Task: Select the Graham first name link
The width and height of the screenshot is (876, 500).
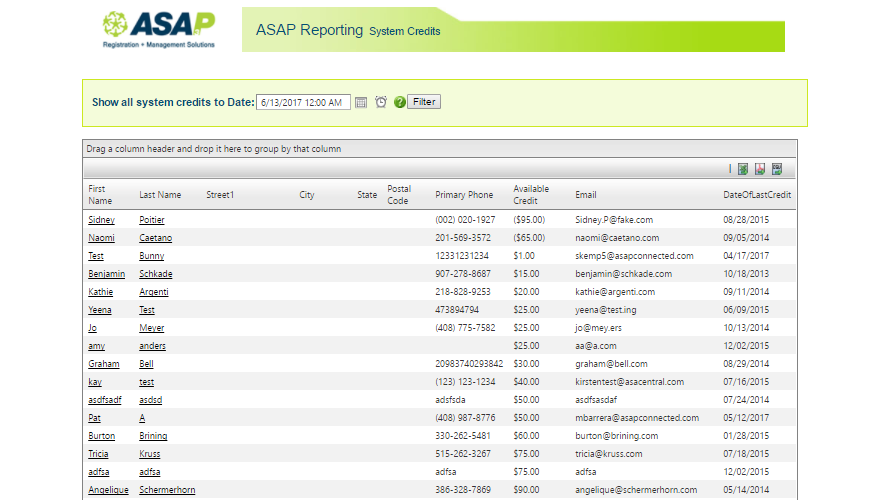Action: 103,364
